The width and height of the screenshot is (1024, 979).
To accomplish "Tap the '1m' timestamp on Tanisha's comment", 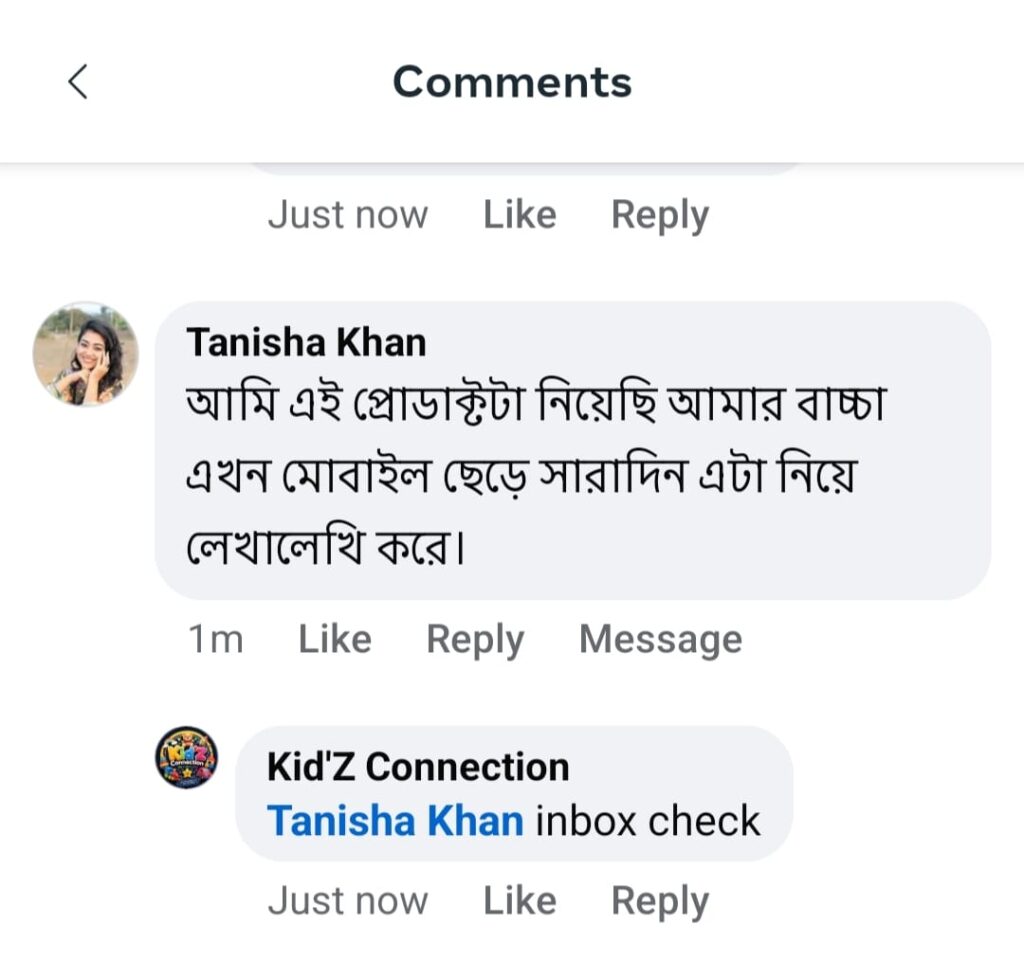I will point(216,639).
